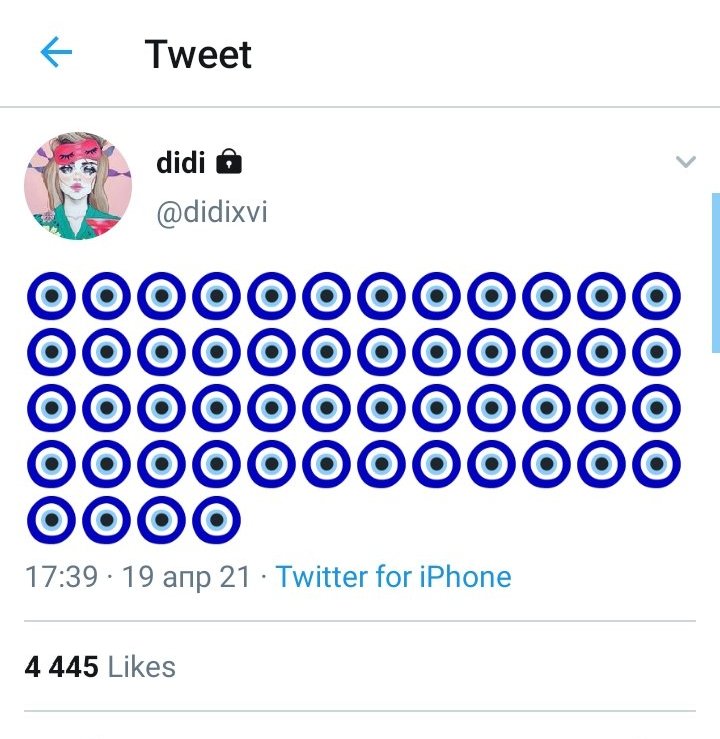Open the didi display name
720x739 pixels.
180,162
